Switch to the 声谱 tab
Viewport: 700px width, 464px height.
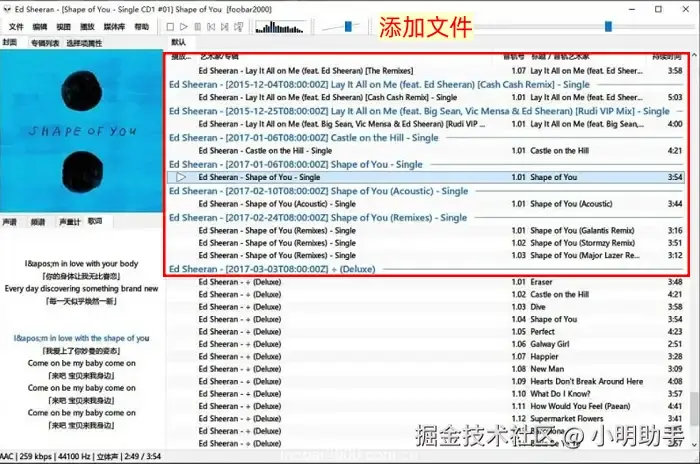tap(10, 222)
